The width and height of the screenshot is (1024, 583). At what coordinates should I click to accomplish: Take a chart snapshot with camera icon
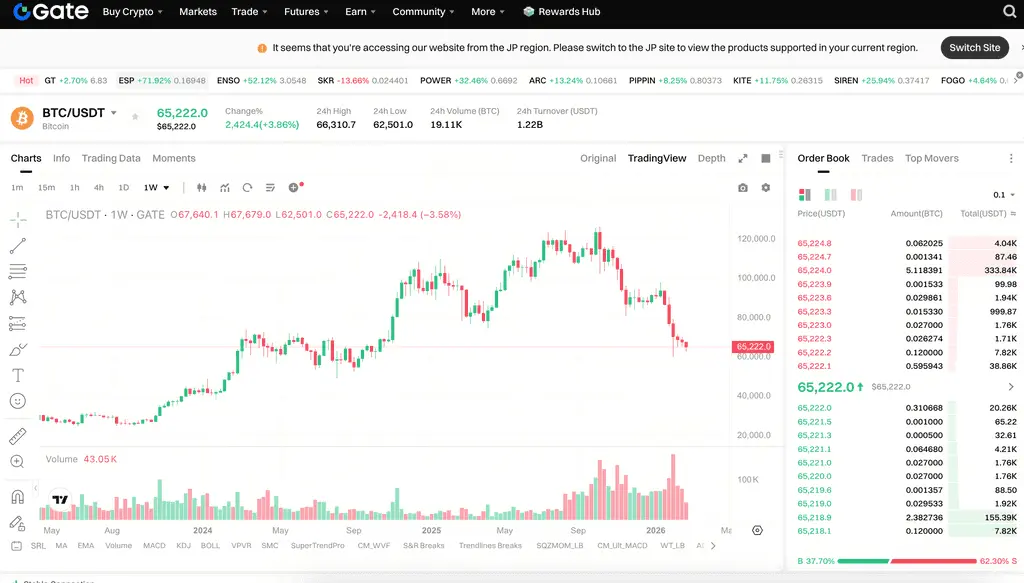[743, 187]
